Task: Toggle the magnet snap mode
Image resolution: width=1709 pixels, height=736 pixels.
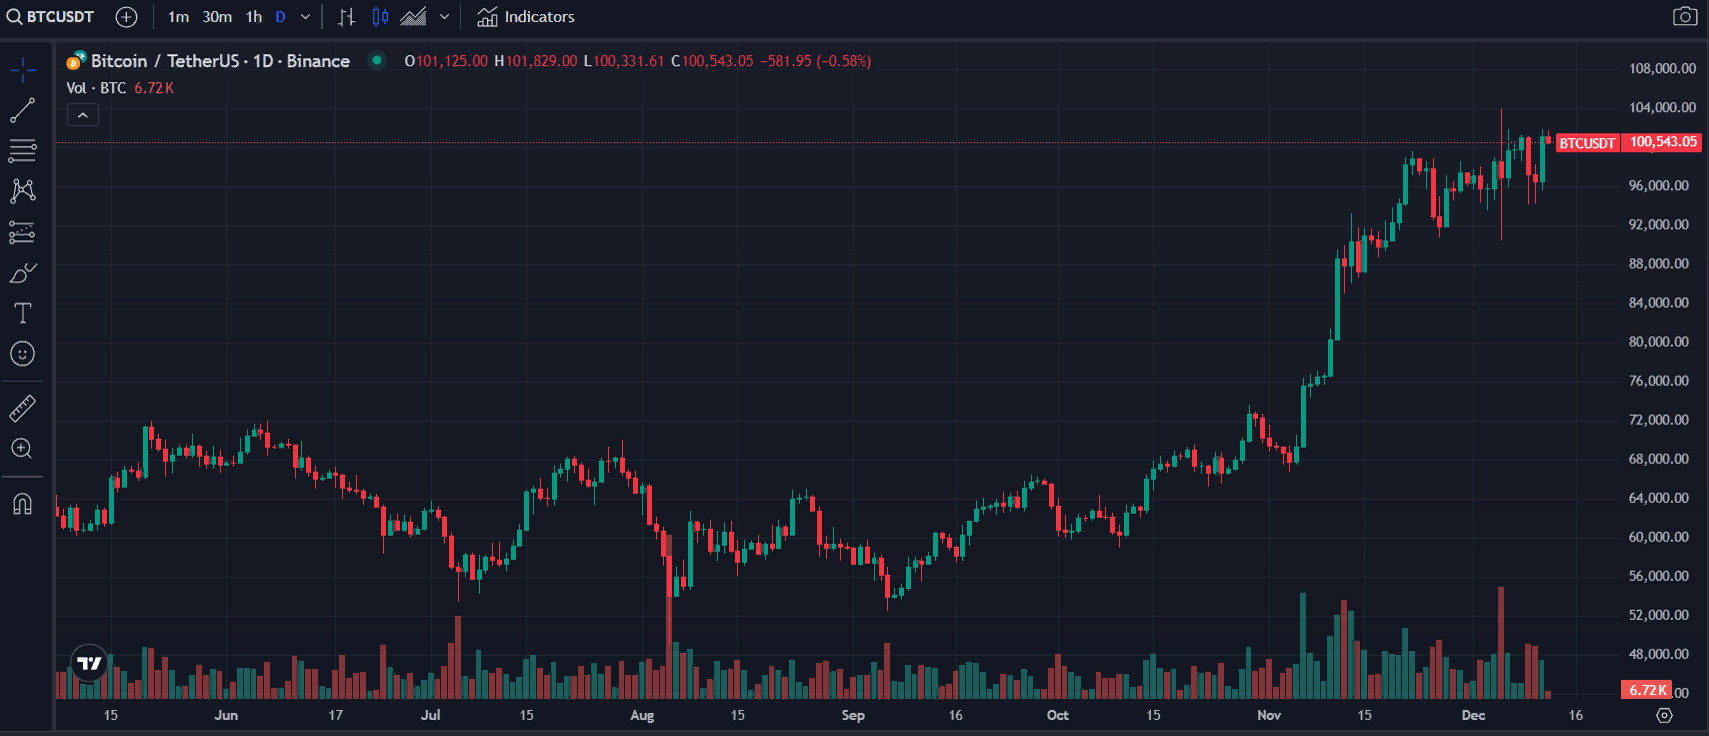Action: pos(23,503)
